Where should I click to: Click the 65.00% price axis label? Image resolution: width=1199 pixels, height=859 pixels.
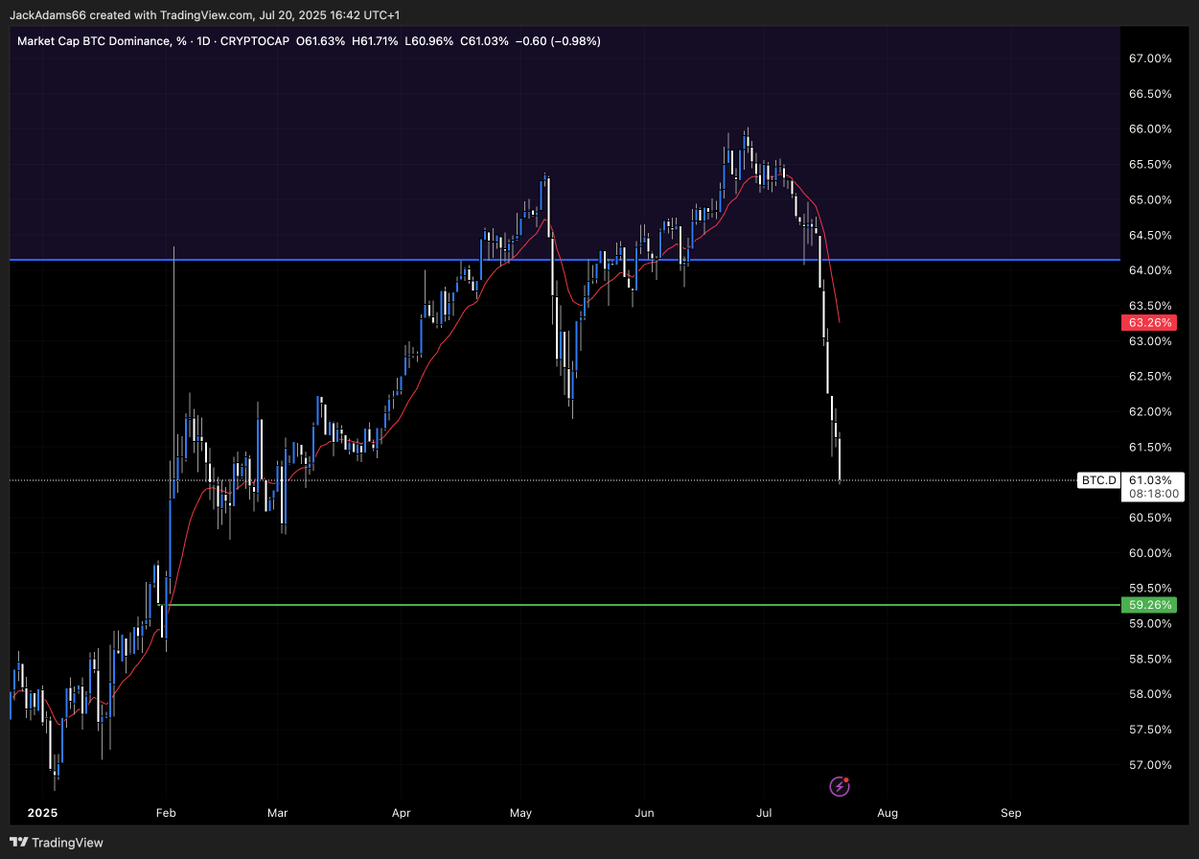pos(1150,200)
